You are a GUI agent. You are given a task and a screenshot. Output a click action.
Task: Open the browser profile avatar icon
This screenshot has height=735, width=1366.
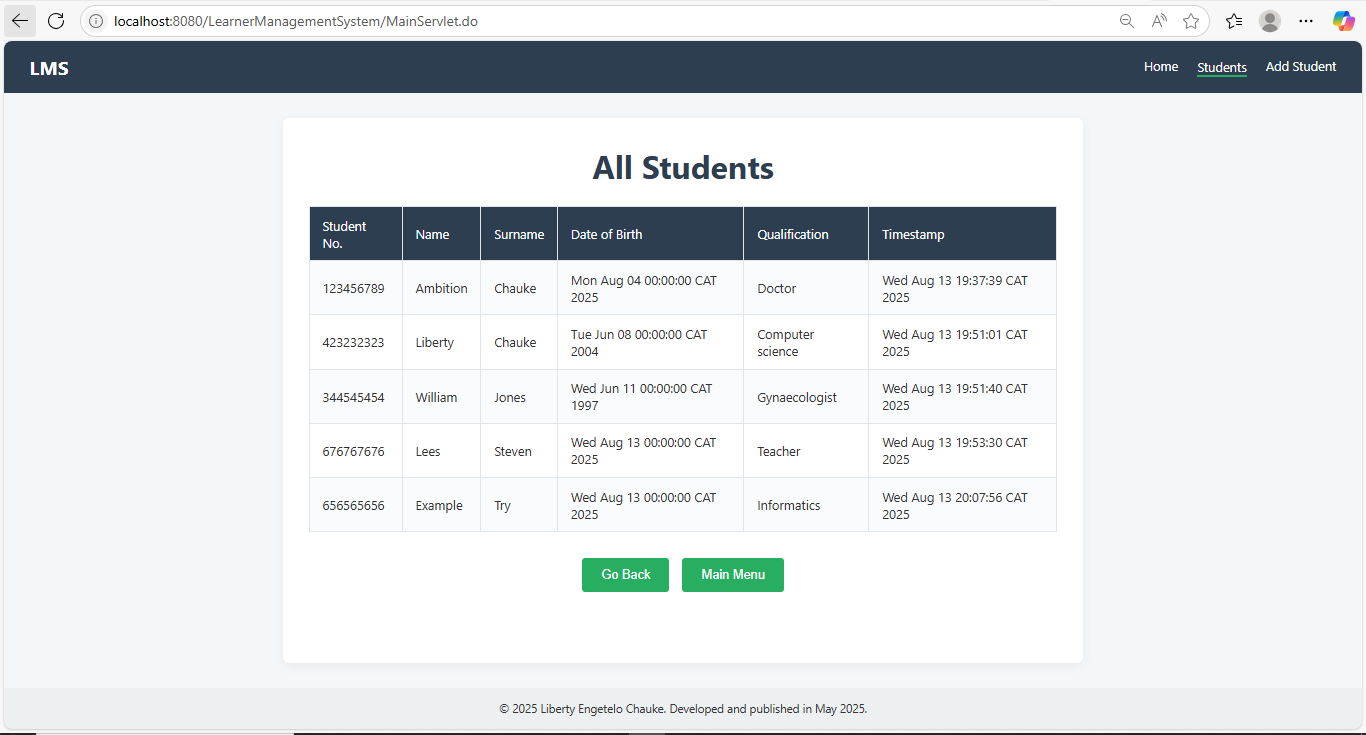1270,21
